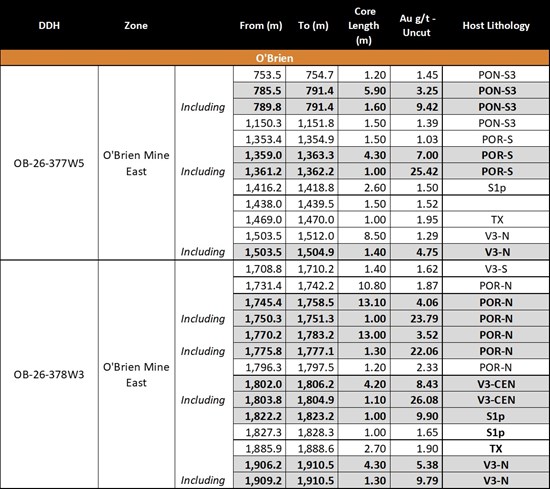Click the 753.5 From value cell
Screen dimensions: 550x489
click(260, 75)
